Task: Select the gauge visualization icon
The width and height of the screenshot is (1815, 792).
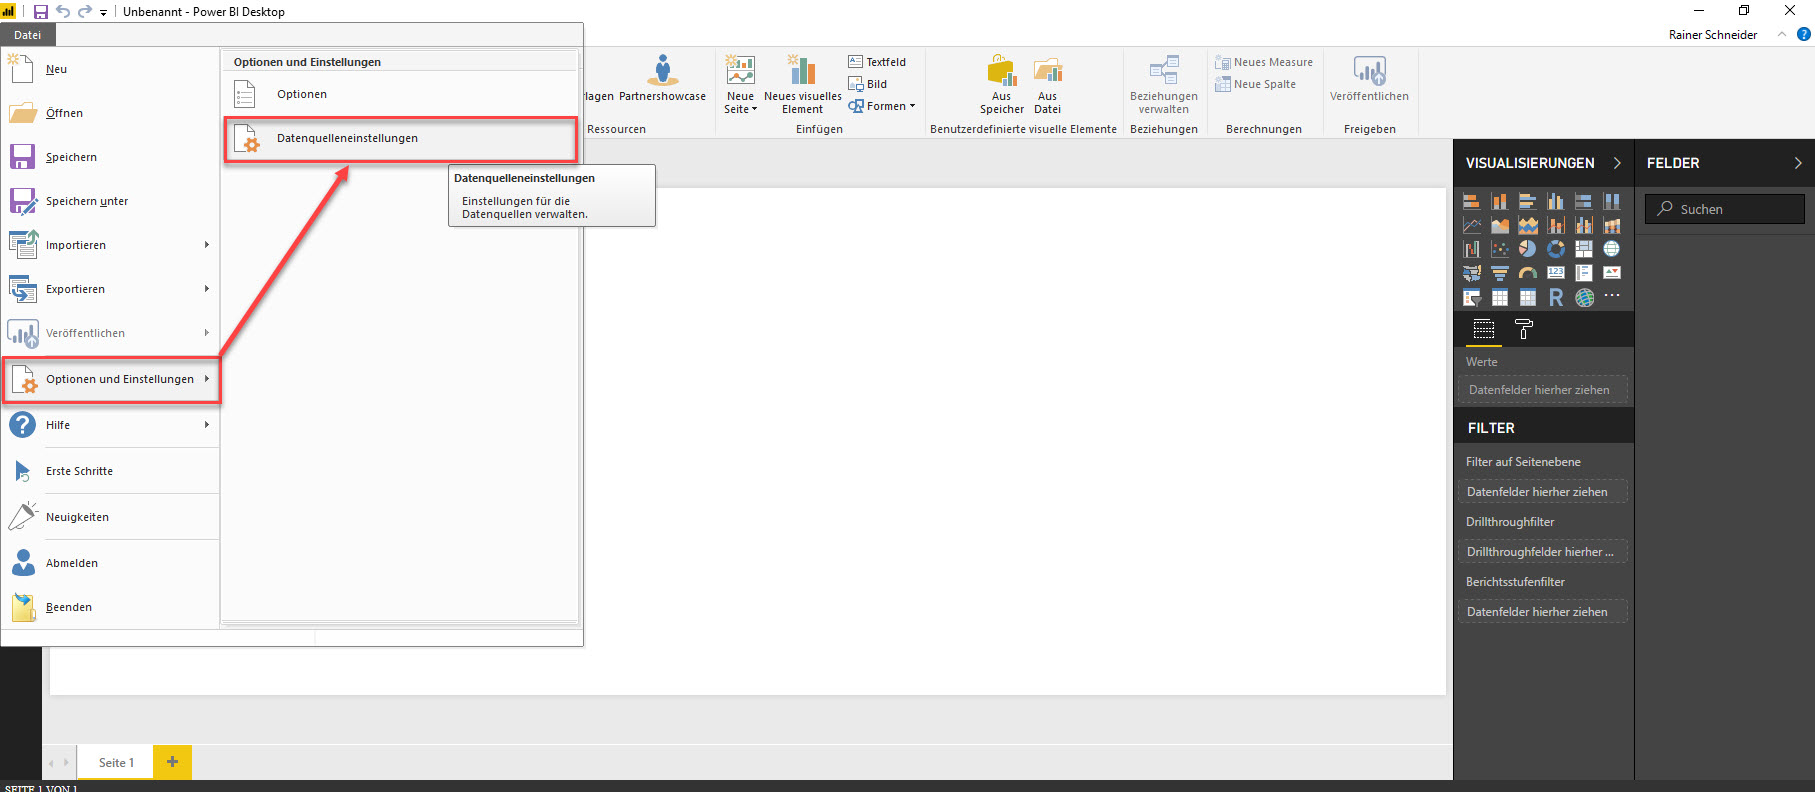Action: [x=1527, y=273]
